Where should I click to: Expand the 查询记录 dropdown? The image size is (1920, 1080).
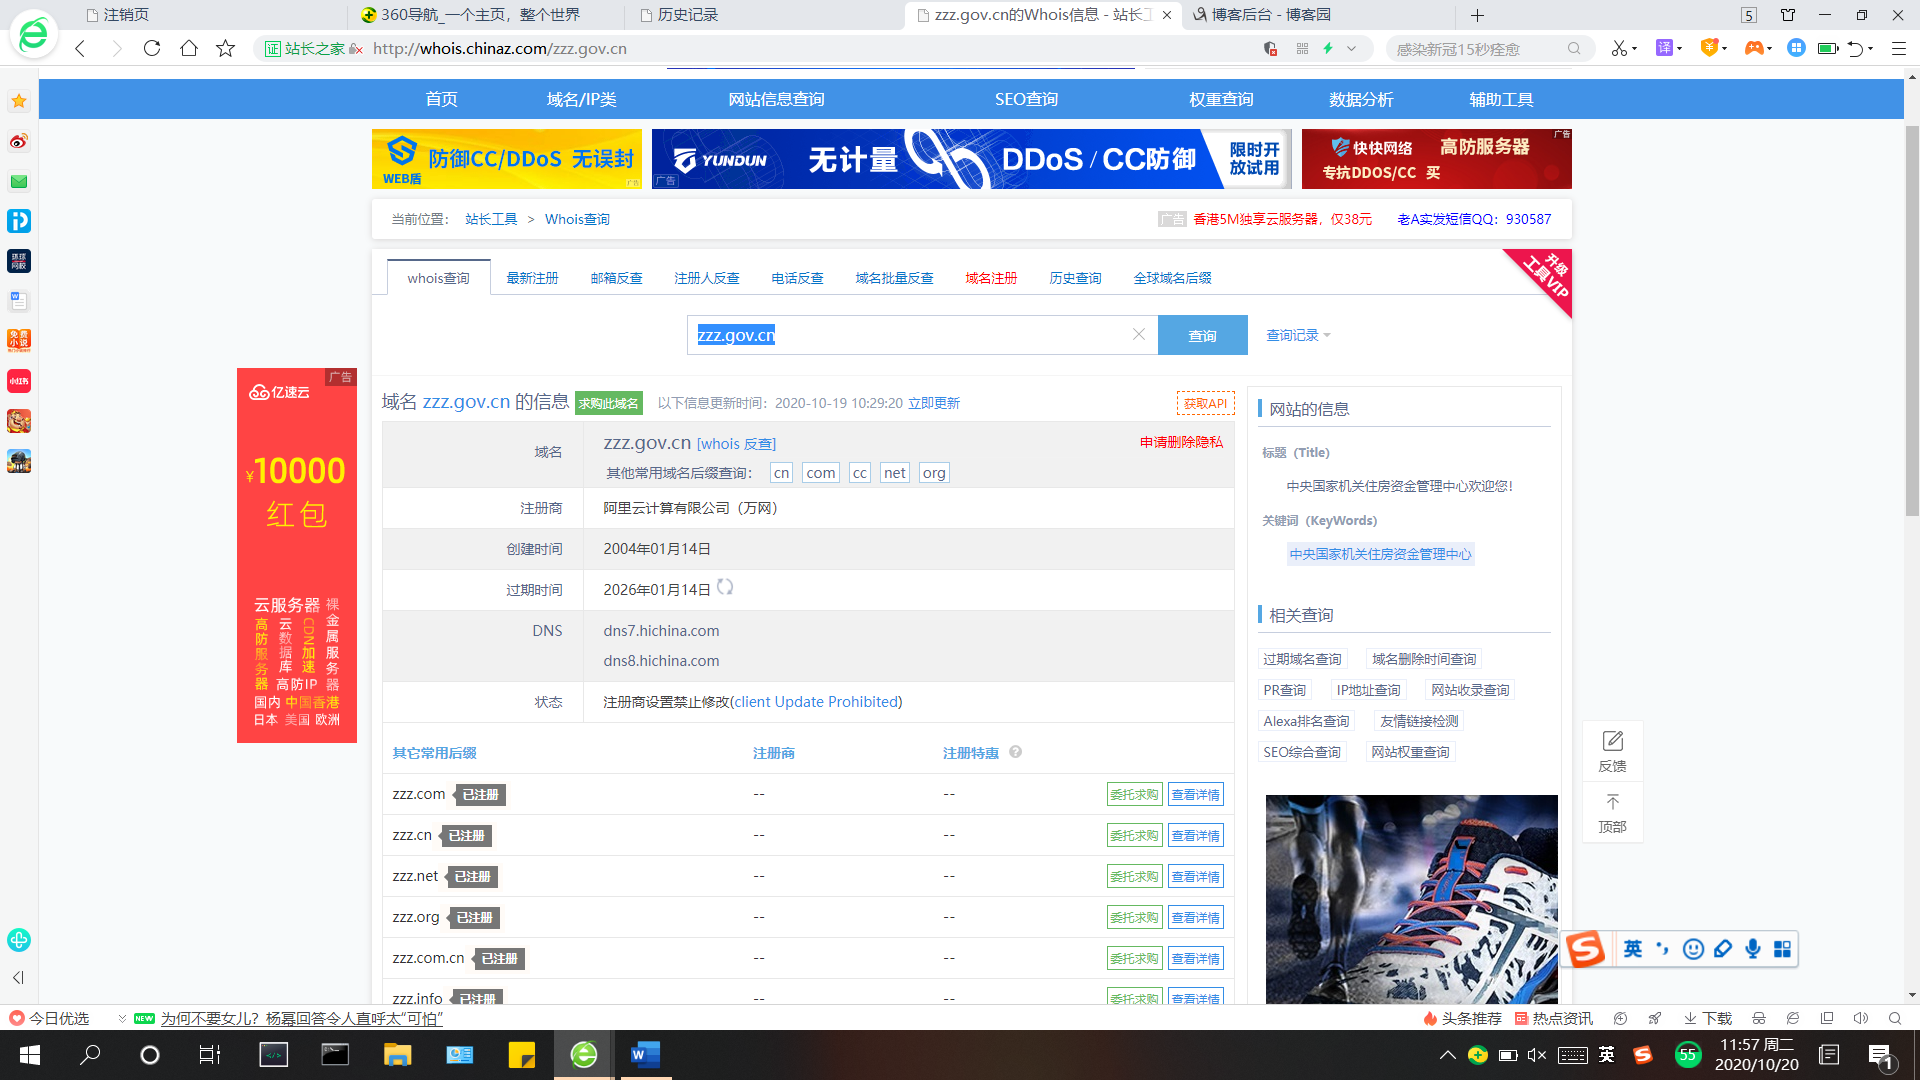[1298, 335]
